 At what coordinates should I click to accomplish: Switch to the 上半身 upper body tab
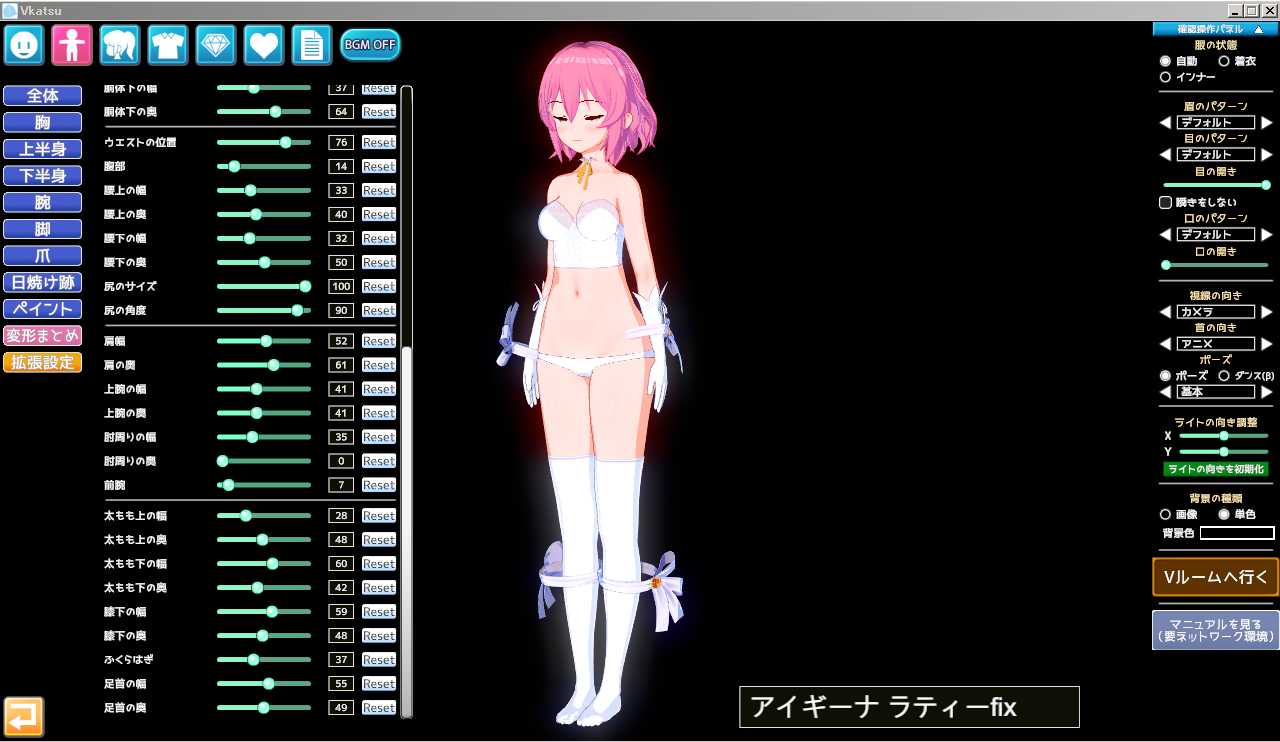click(x=42, y=149)
